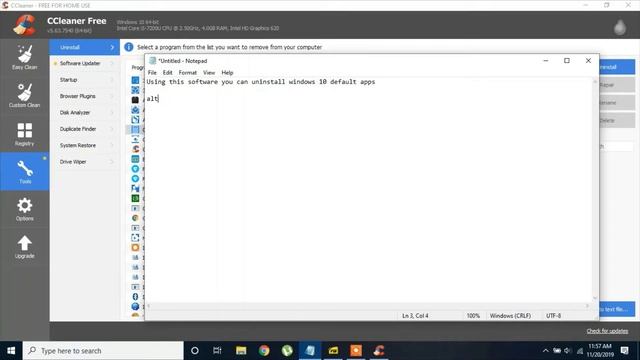
Task: Minimize the Notepad window
Action: coord(546,60)
